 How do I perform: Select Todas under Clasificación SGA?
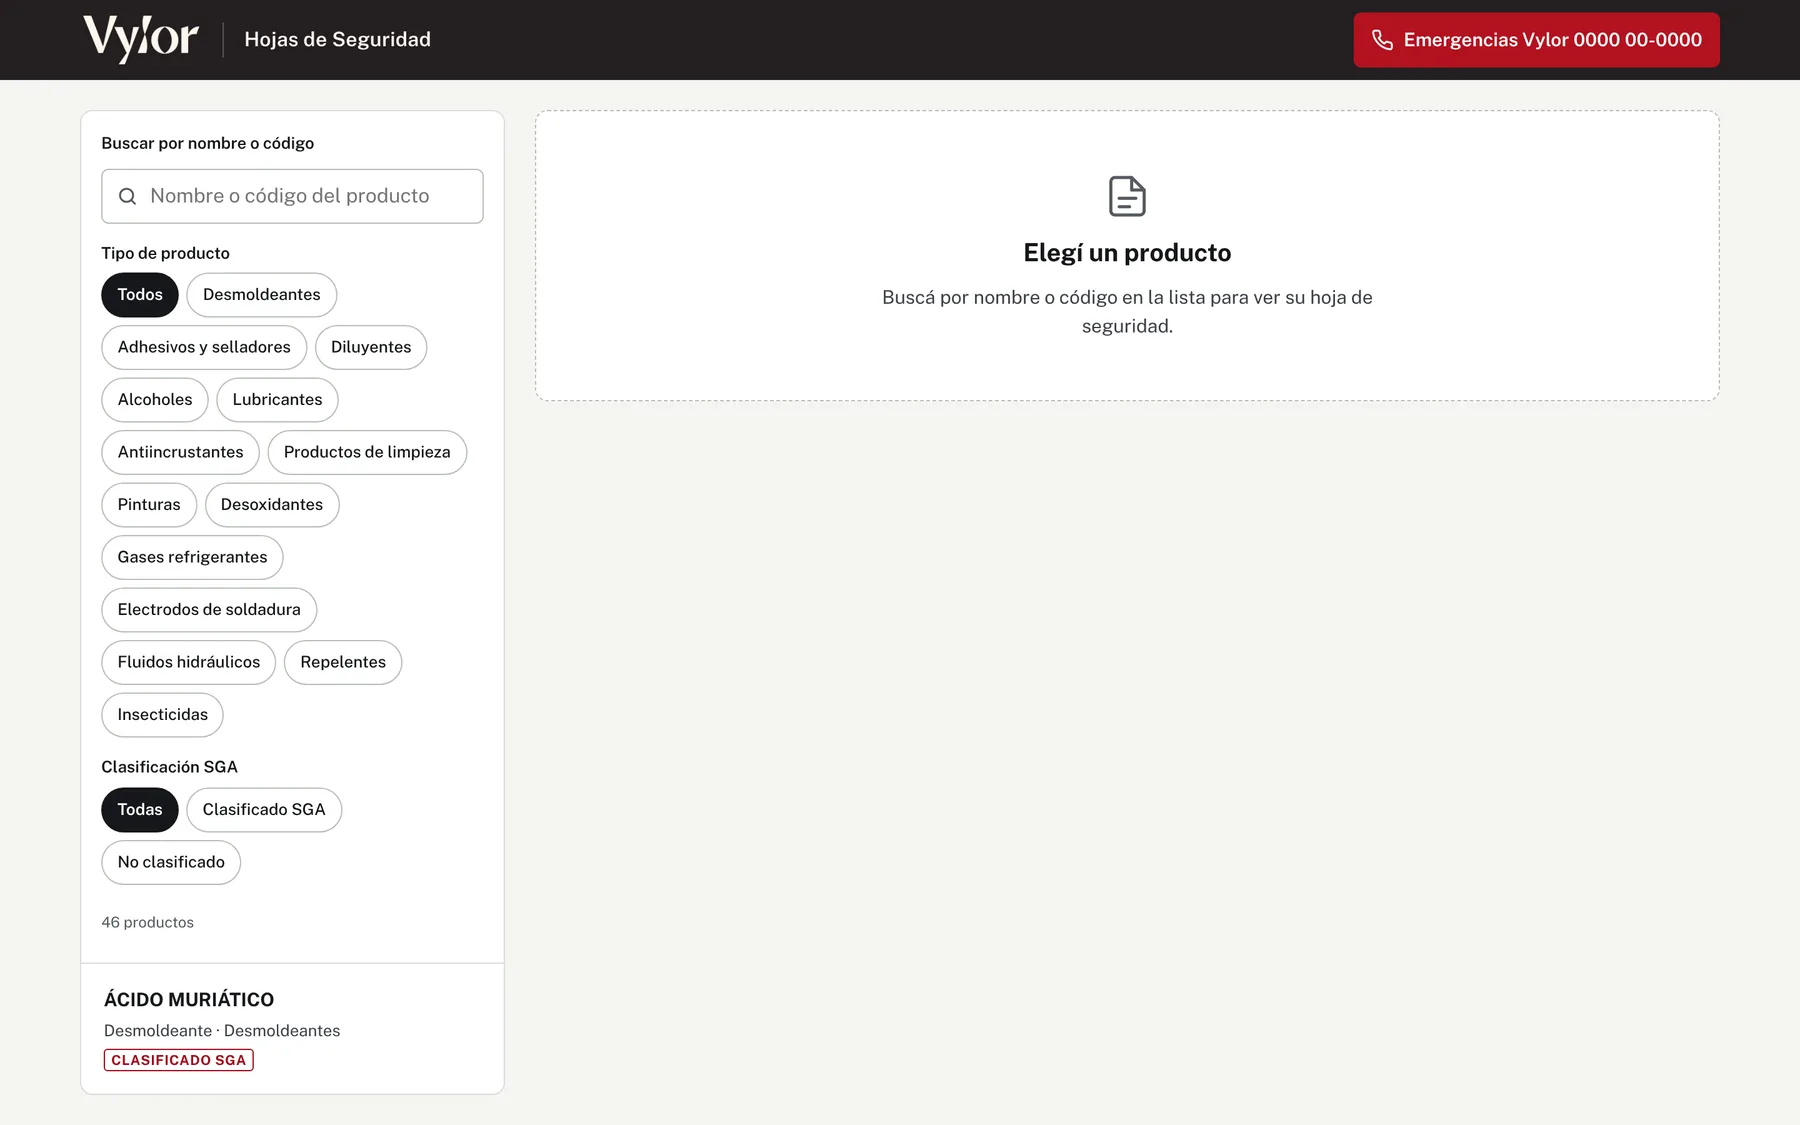pyautogui.click(x=140, y=810)
